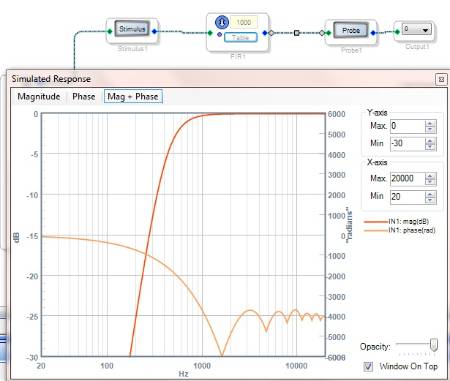Click the Stimulus1 green input pin

(109, 32)
